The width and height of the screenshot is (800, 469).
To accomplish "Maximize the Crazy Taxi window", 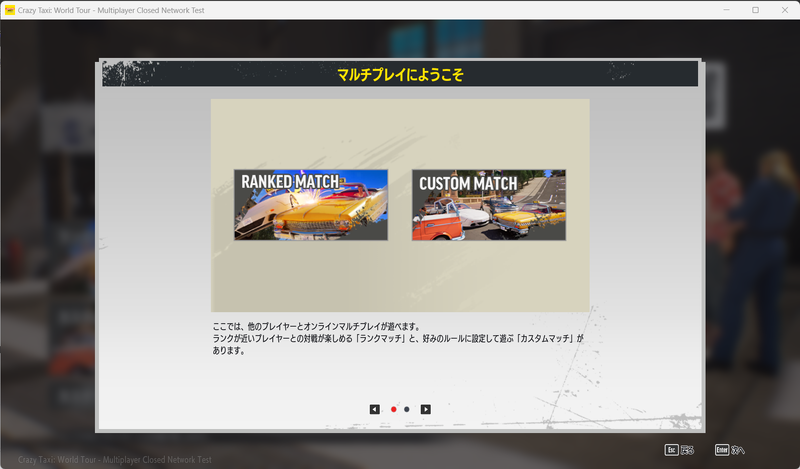I will [x=756, y=10].
